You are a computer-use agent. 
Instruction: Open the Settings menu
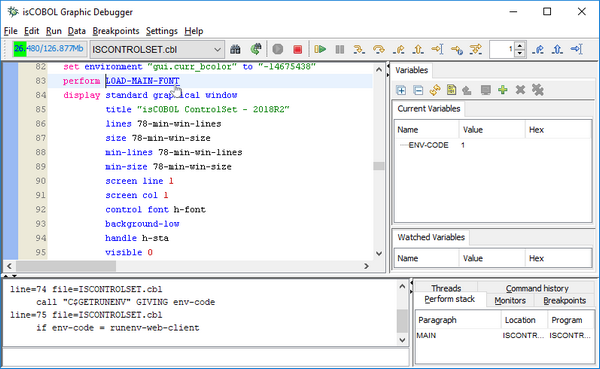(161, 31)
